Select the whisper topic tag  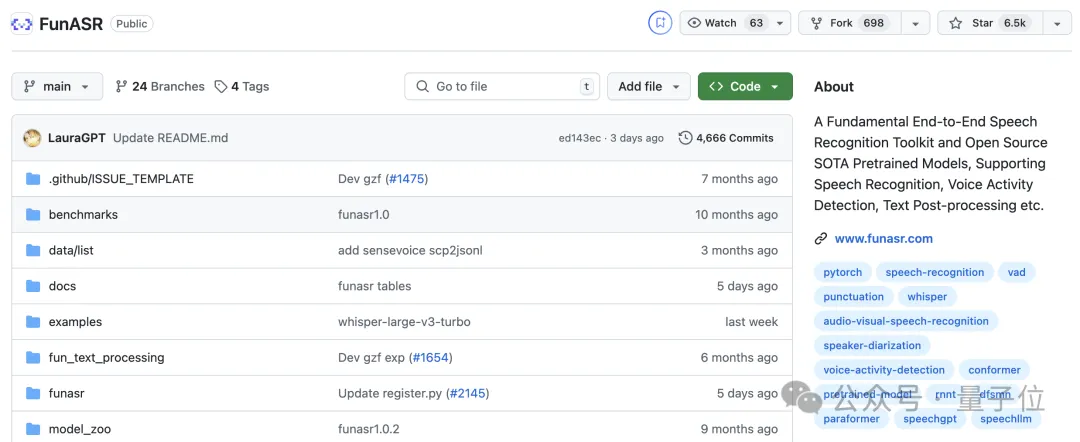tap(927, 297)
